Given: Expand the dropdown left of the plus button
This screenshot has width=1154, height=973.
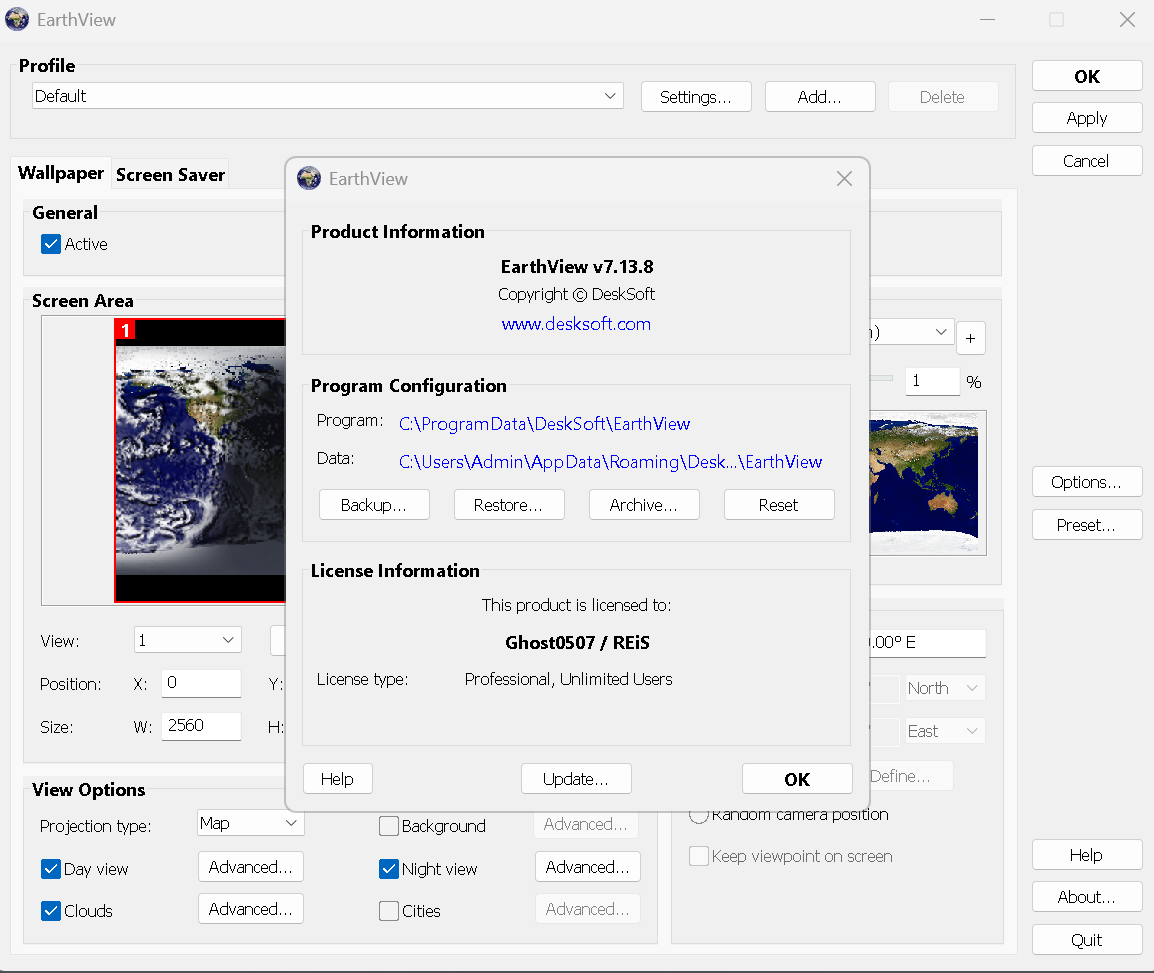Looking at the screenshot, I should [913, 332].
